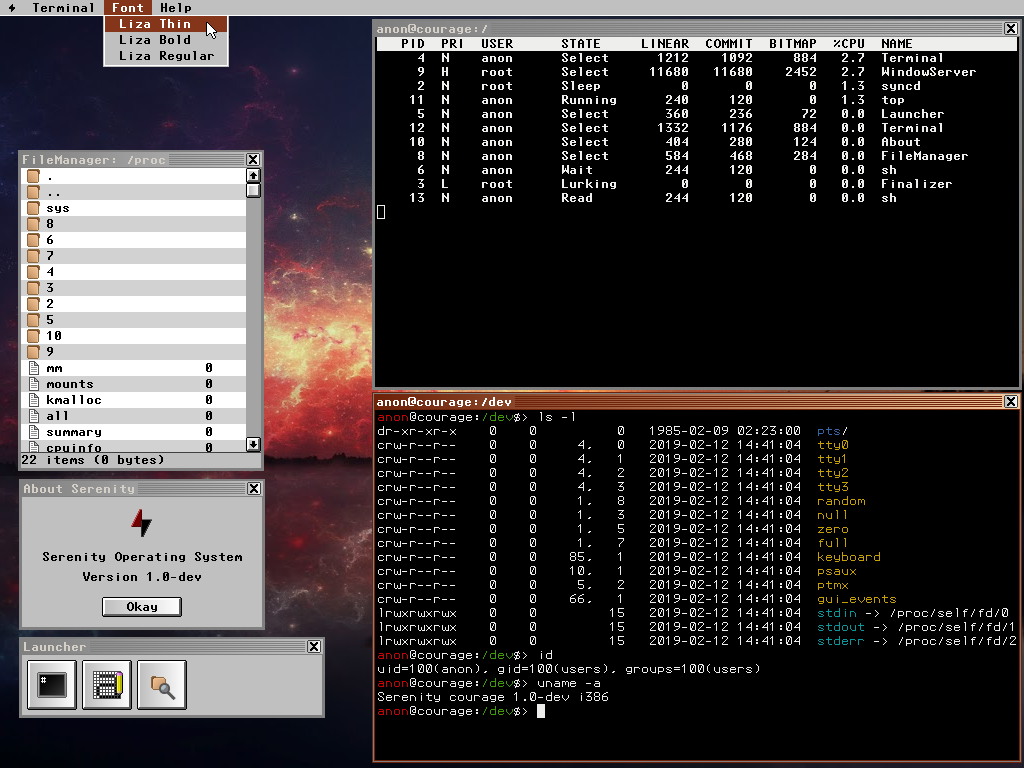Close the About Serenity window
The height and width of the screenshot is (768, 1024).
253,489
